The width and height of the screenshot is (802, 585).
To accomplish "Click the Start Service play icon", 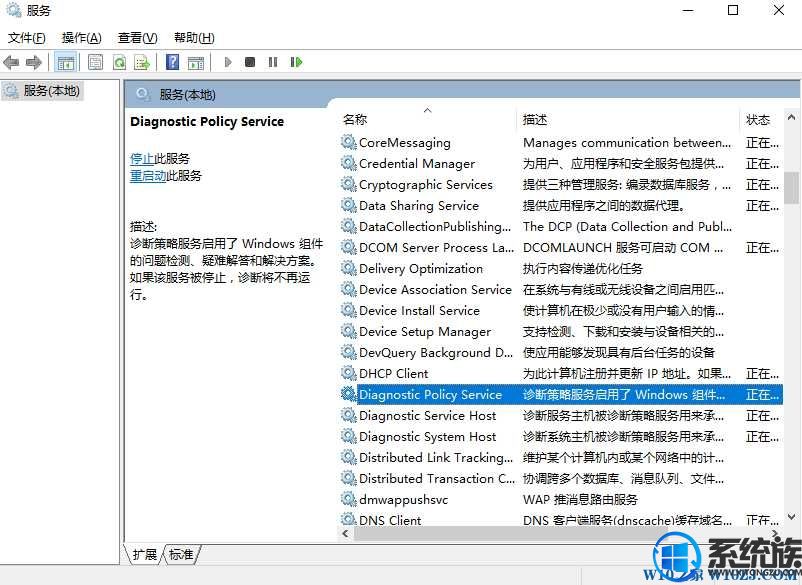I will [x=228, y=62].
